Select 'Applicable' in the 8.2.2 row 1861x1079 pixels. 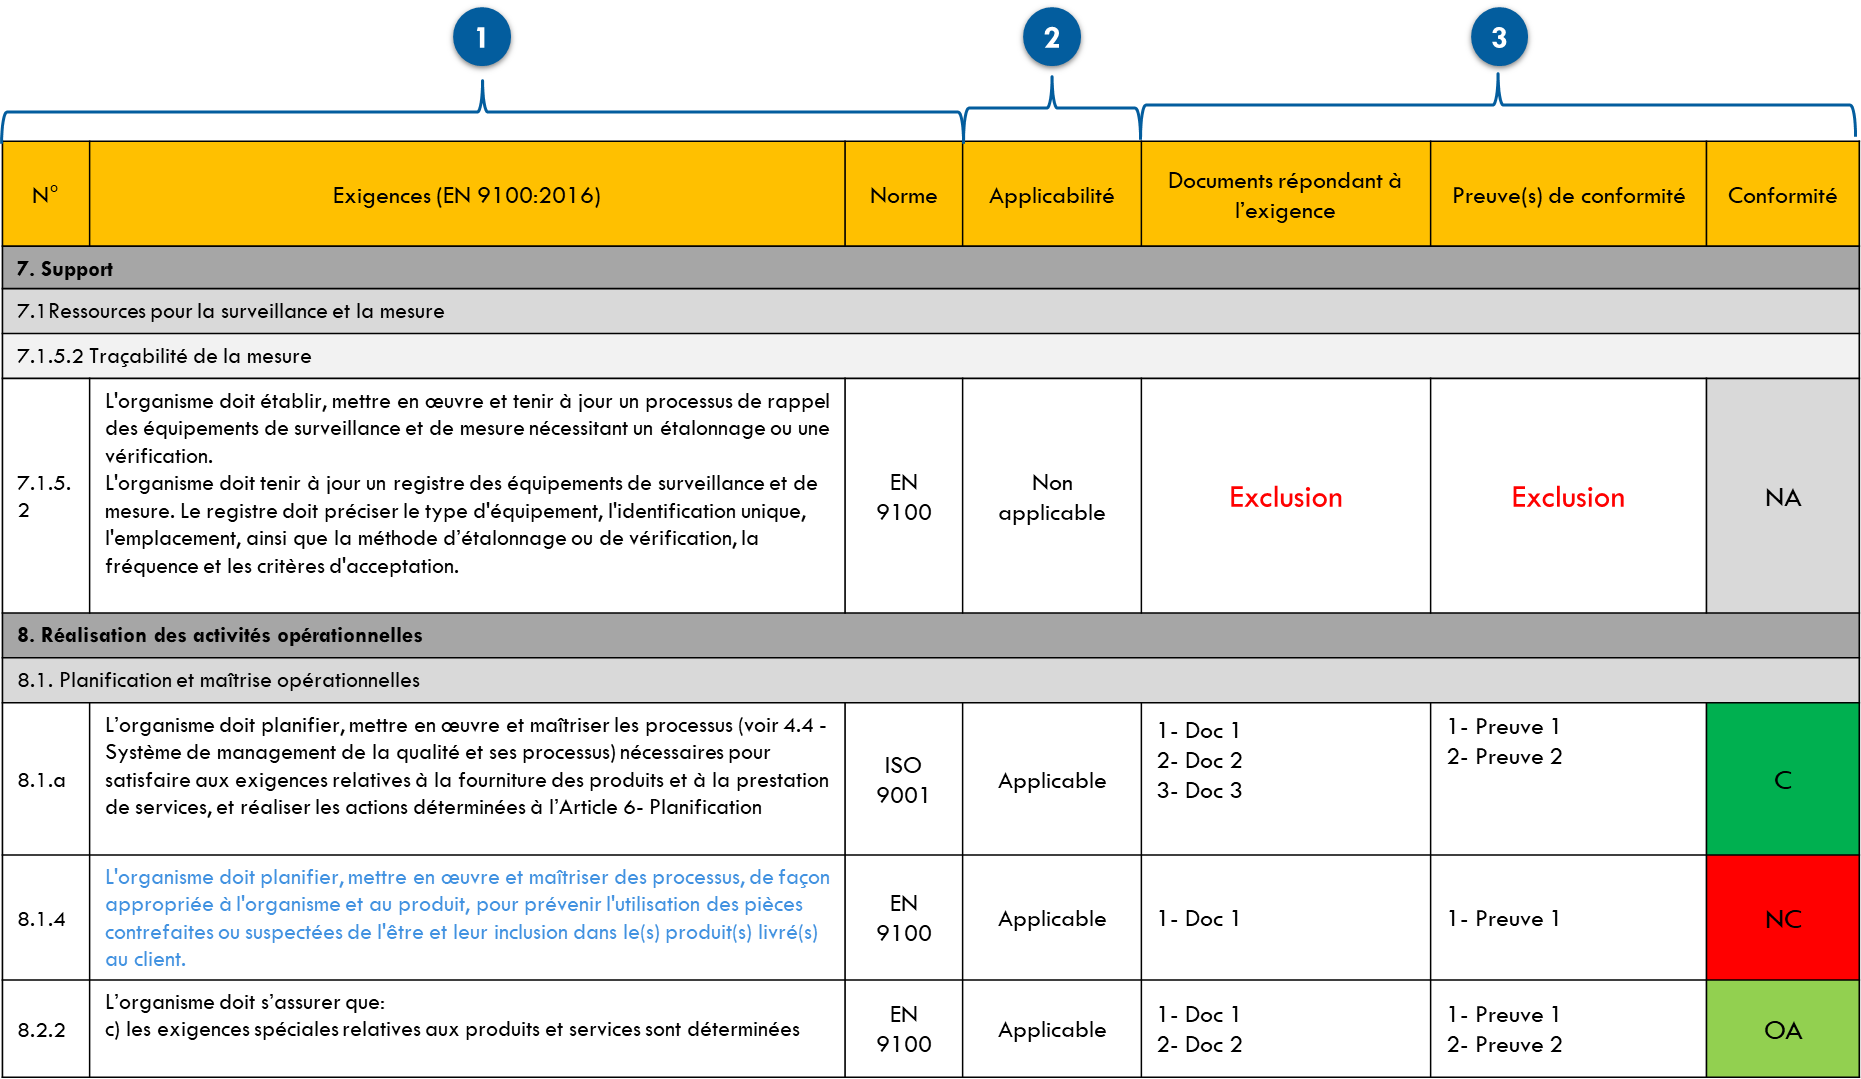1051,1029
